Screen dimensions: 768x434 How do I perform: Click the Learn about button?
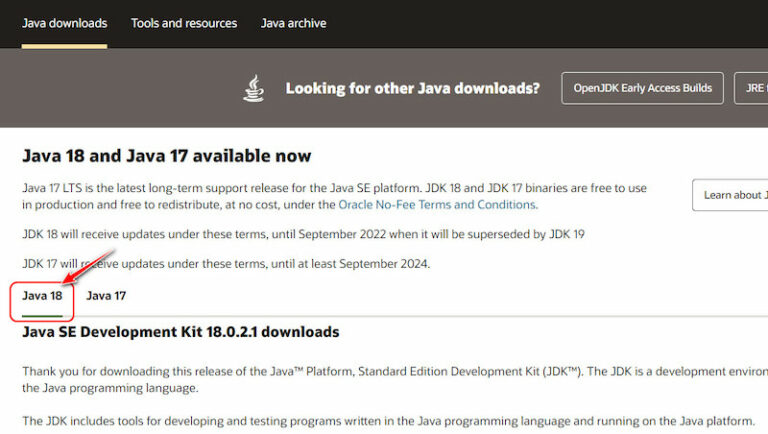[x=730, y=195]
